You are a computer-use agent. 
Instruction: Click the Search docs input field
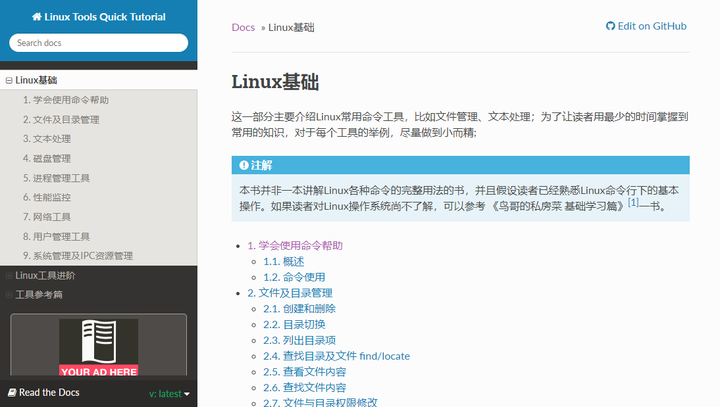tap(98, 43)
